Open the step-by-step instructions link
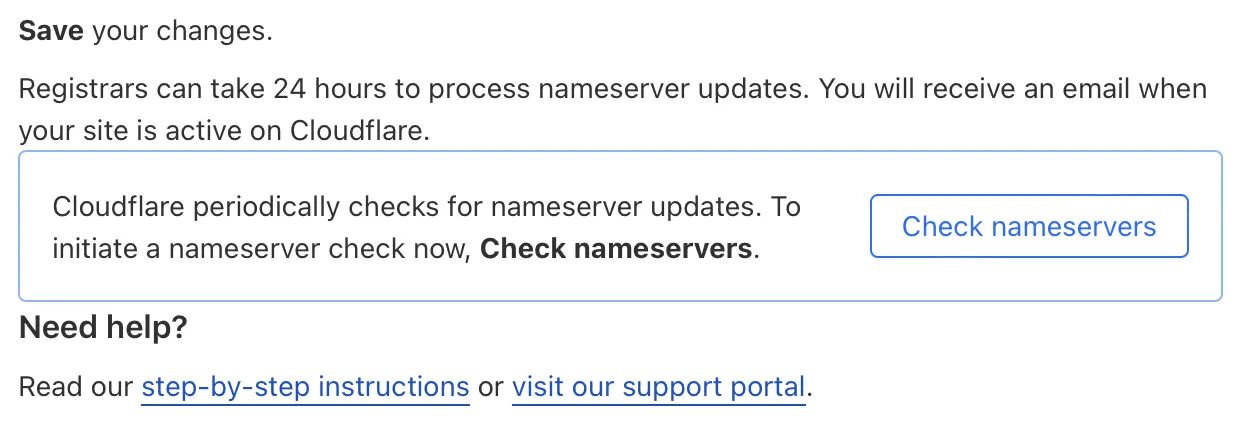Image resolution: width=1254 pixels, height=440 pixels. point(305,387)
